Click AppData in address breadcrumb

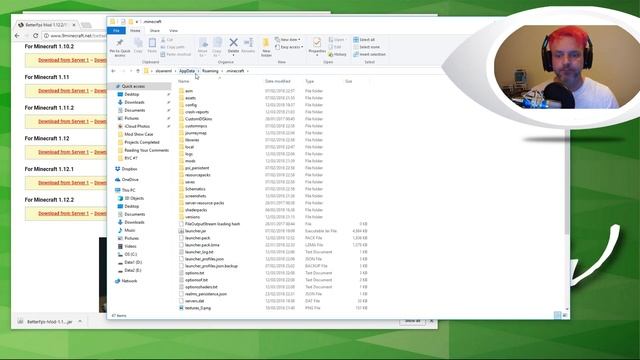187,71
